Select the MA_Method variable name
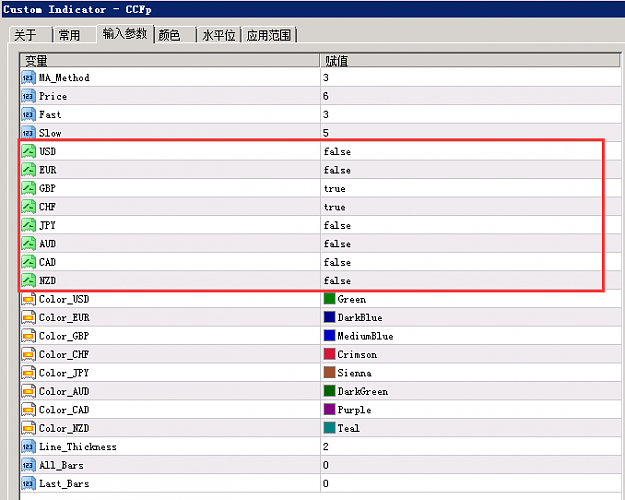Image resolution: width=625 pixels, height=500 pixels. pos(64,78)
